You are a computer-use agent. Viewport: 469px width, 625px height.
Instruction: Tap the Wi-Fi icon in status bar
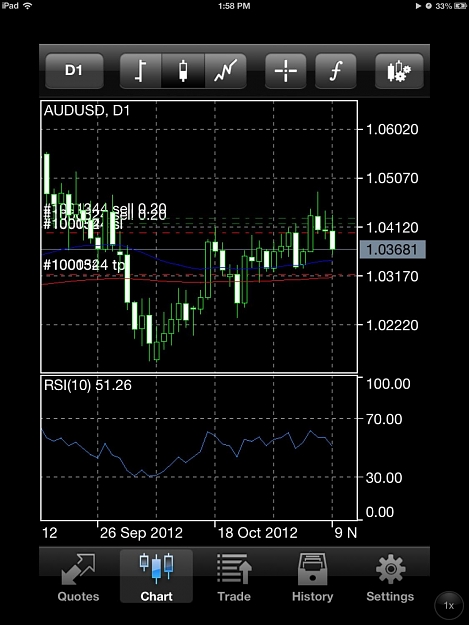[x=27, y=6]
